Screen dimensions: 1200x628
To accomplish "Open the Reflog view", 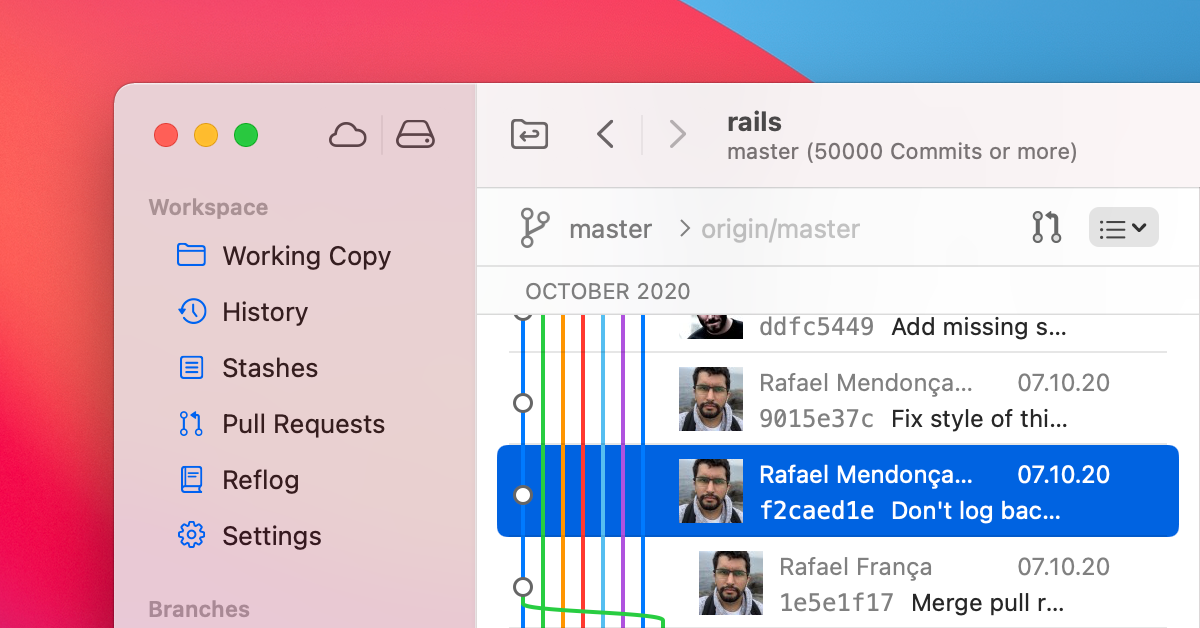I will 260,480.
